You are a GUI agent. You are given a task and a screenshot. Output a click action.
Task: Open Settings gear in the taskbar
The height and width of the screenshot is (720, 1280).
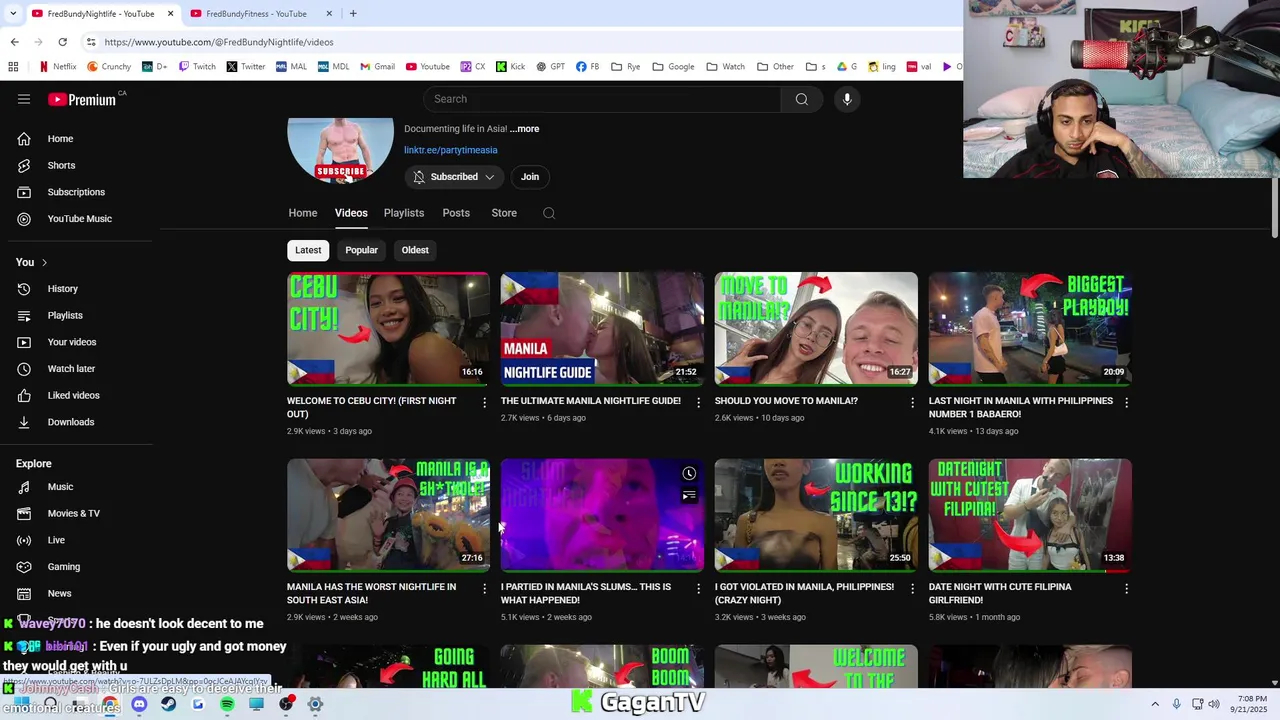315,704
